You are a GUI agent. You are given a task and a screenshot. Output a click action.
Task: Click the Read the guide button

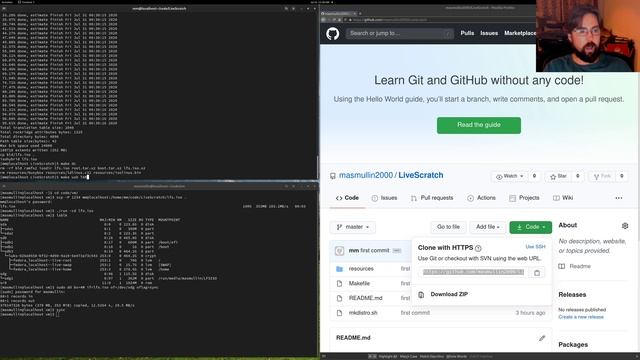click(479, 125)
